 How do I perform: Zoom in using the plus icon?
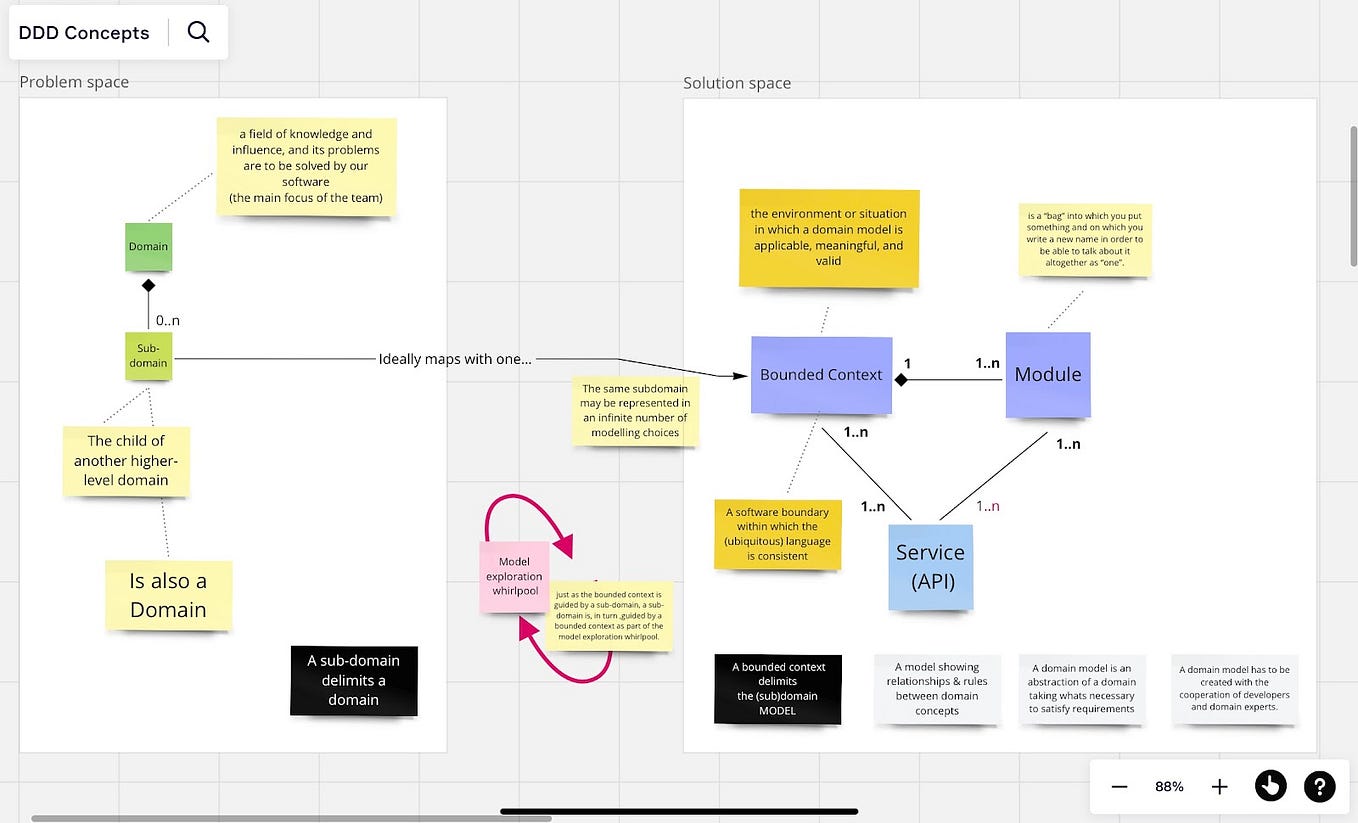[x=1220, y=786]
